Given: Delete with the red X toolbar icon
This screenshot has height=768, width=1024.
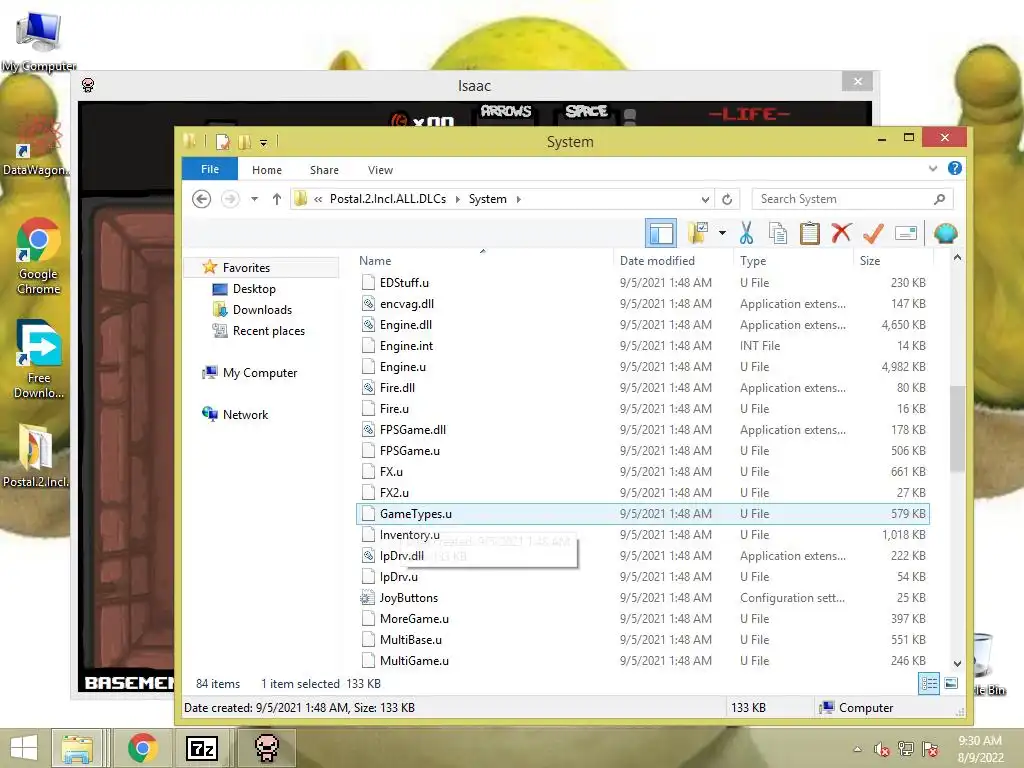Looking at the screenshot, I should click(841, 232).
